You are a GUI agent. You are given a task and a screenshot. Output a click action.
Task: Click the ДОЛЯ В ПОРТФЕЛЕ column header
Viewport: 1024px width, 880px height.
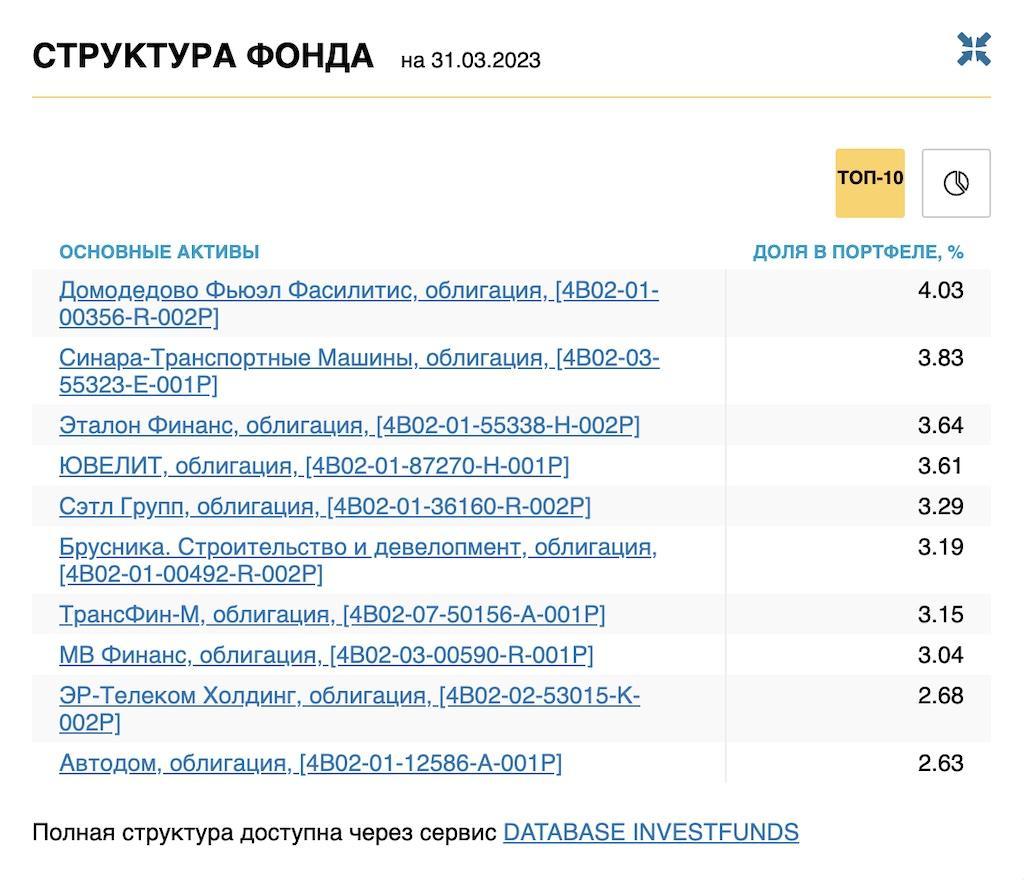coord(857,252)
